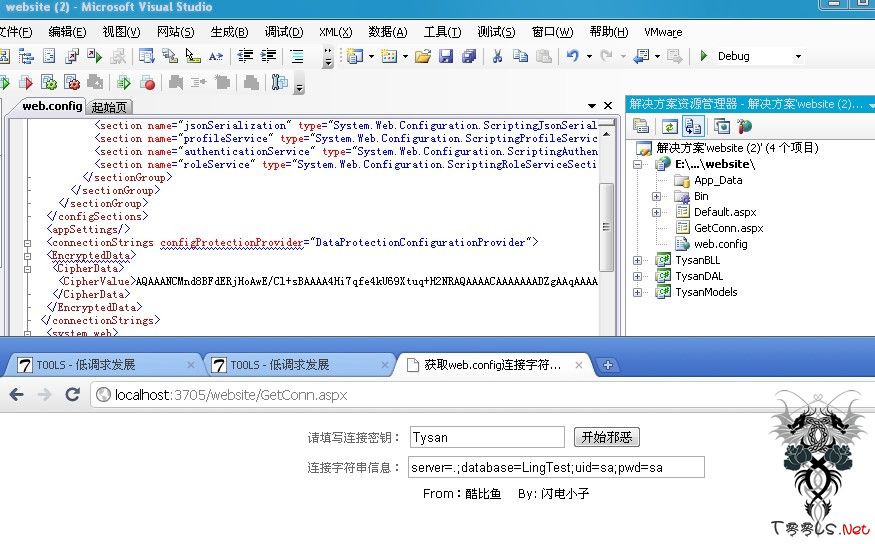
Task: Open the active files dropdown beside web.config tab
Action: pyautogui.click(x=592, y=105)
